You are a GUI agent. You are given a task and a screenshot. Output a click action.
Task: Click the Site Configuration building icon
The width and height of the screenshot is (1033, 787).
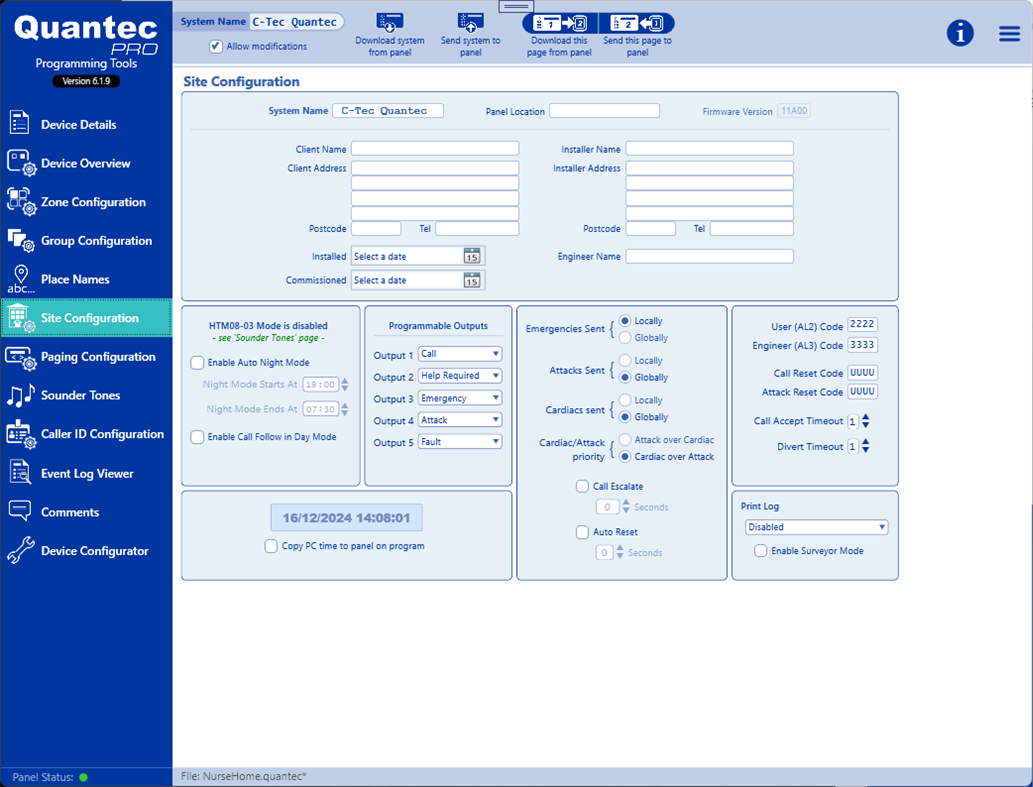coord(20,318)
